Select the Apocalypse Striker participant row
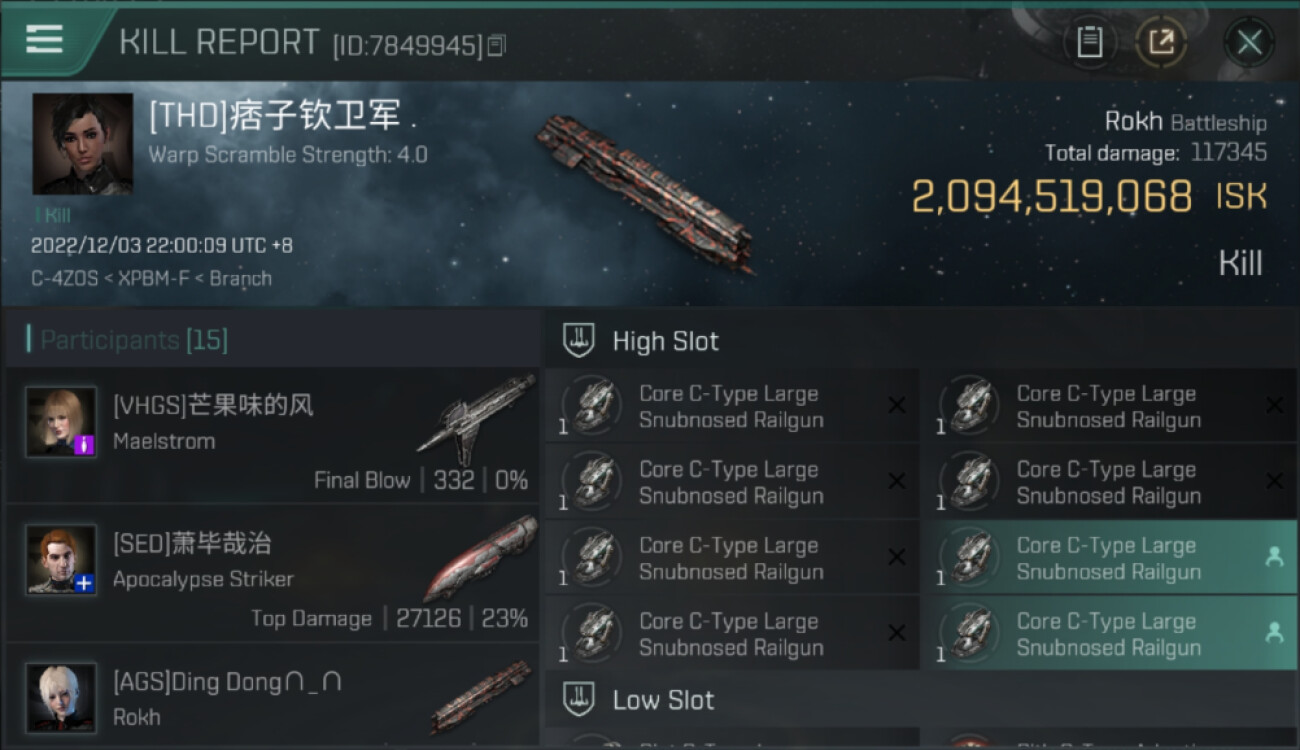 (272, 575)
